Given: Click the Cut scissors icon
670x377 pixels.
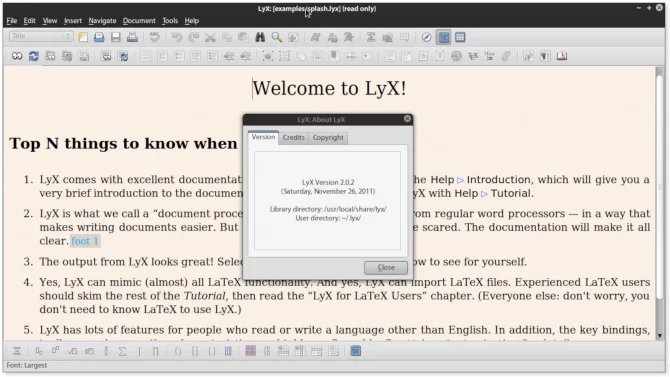Looking at the screenshot, I should click(210, 37).
